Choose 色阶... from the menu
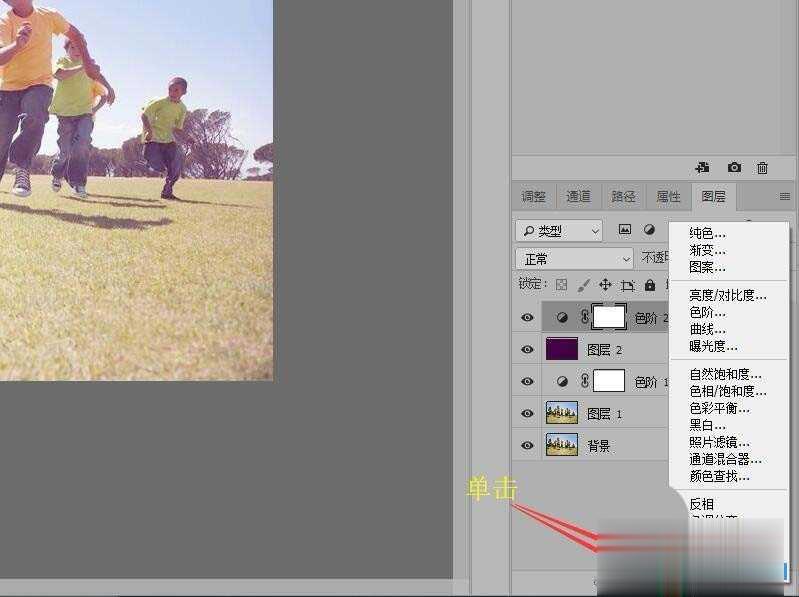This screenshot has height=597, width=799. pyautogui.click(x=707, y=312)
